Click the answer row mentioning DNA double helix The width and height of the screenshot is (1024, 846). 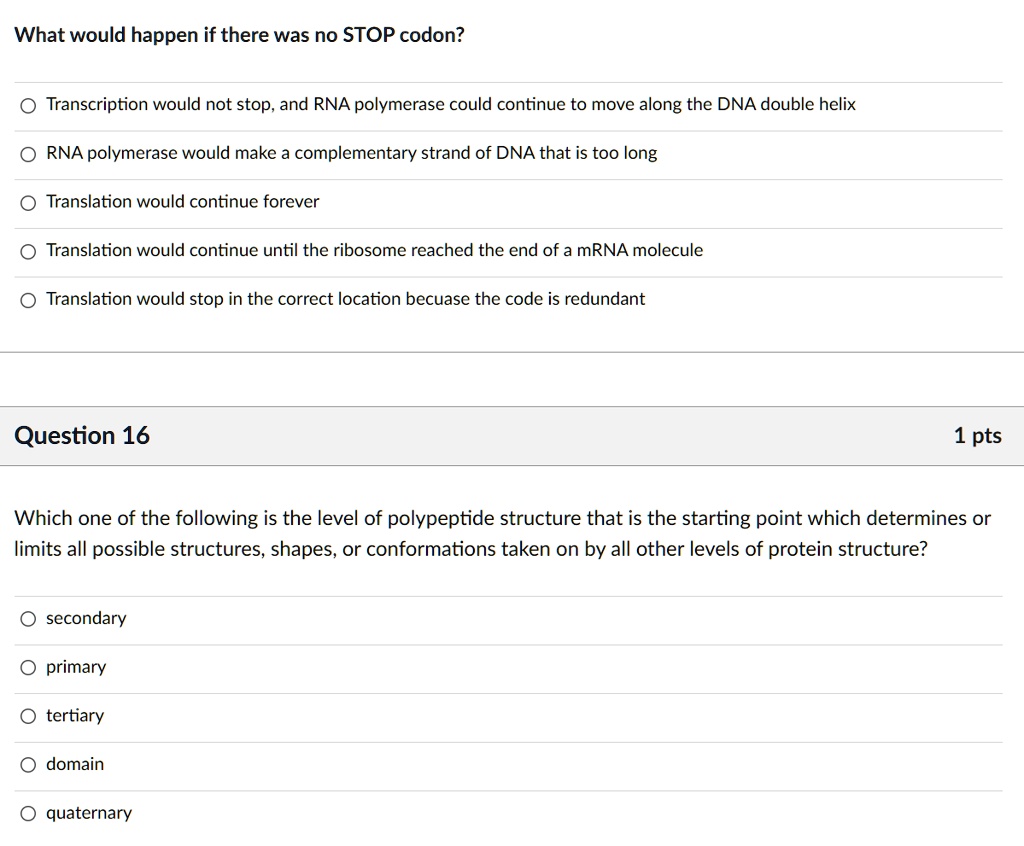pyautogui.click(x=450, y=104)
